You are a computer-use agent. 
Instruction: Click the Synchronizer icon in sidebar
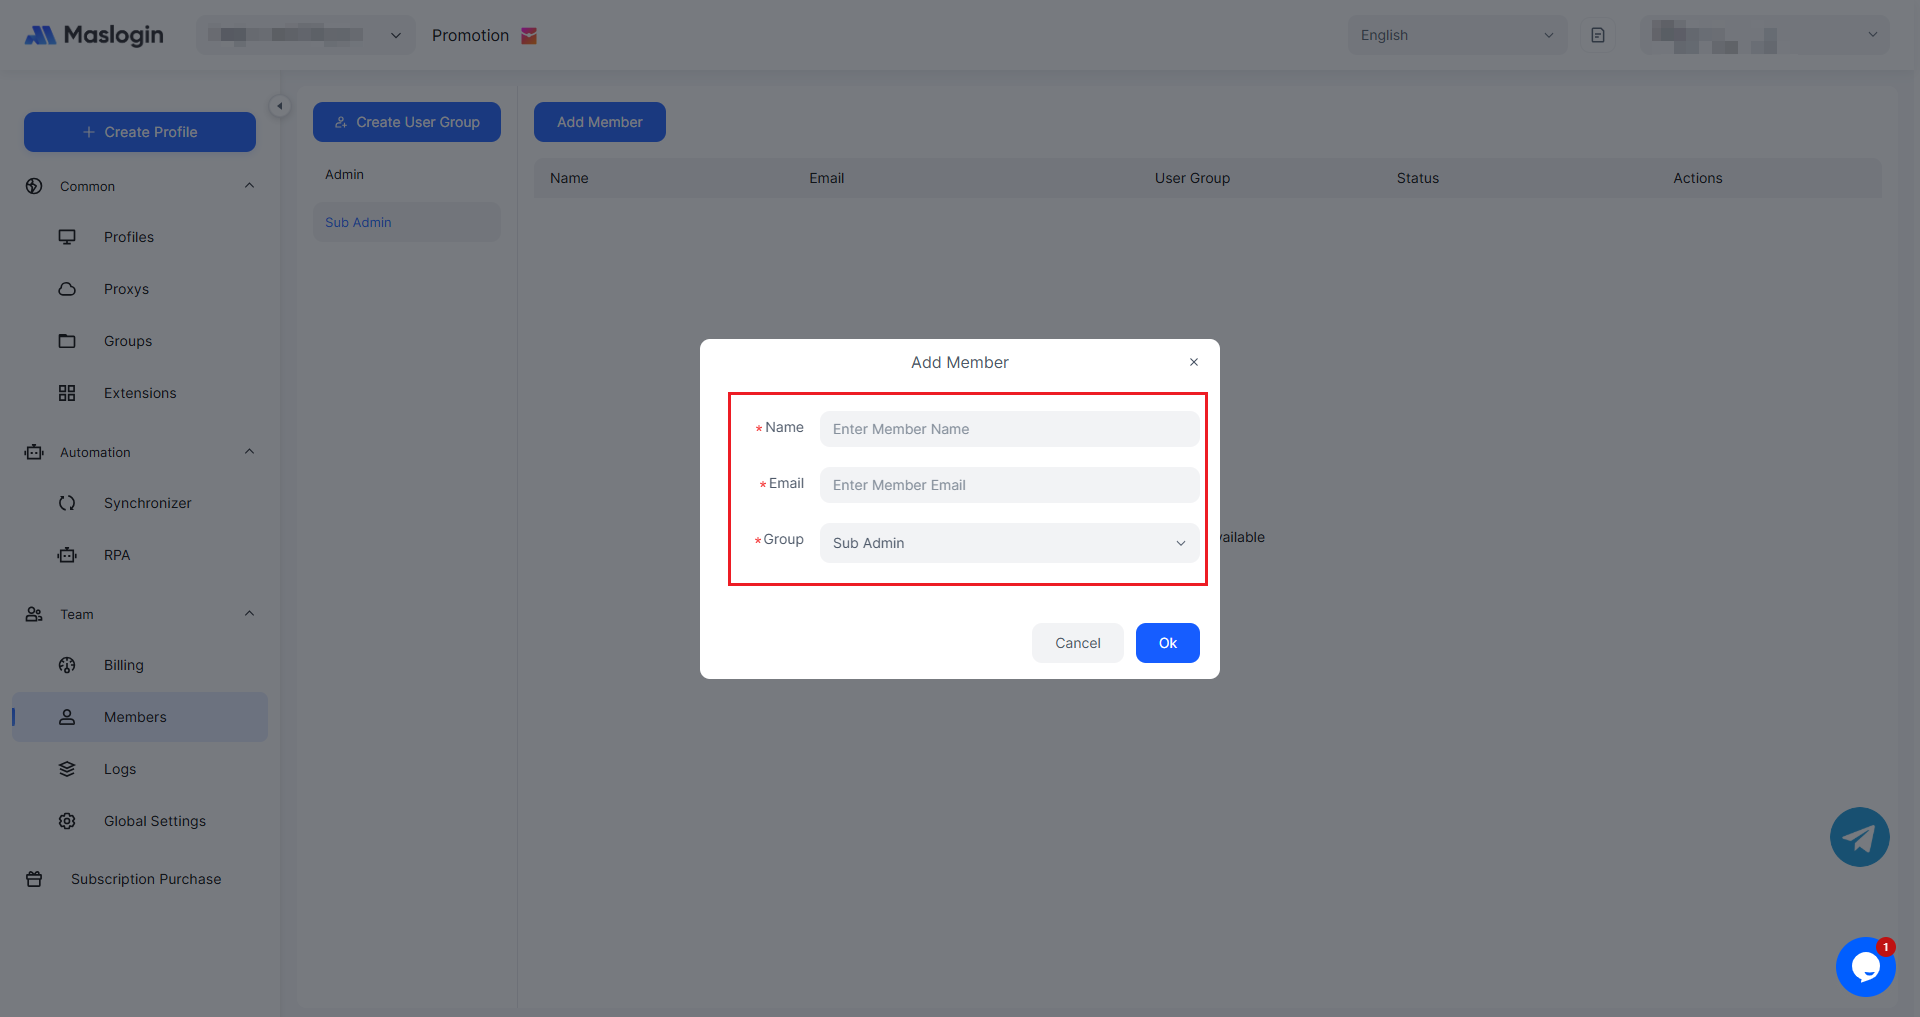(x=67, y=503)
